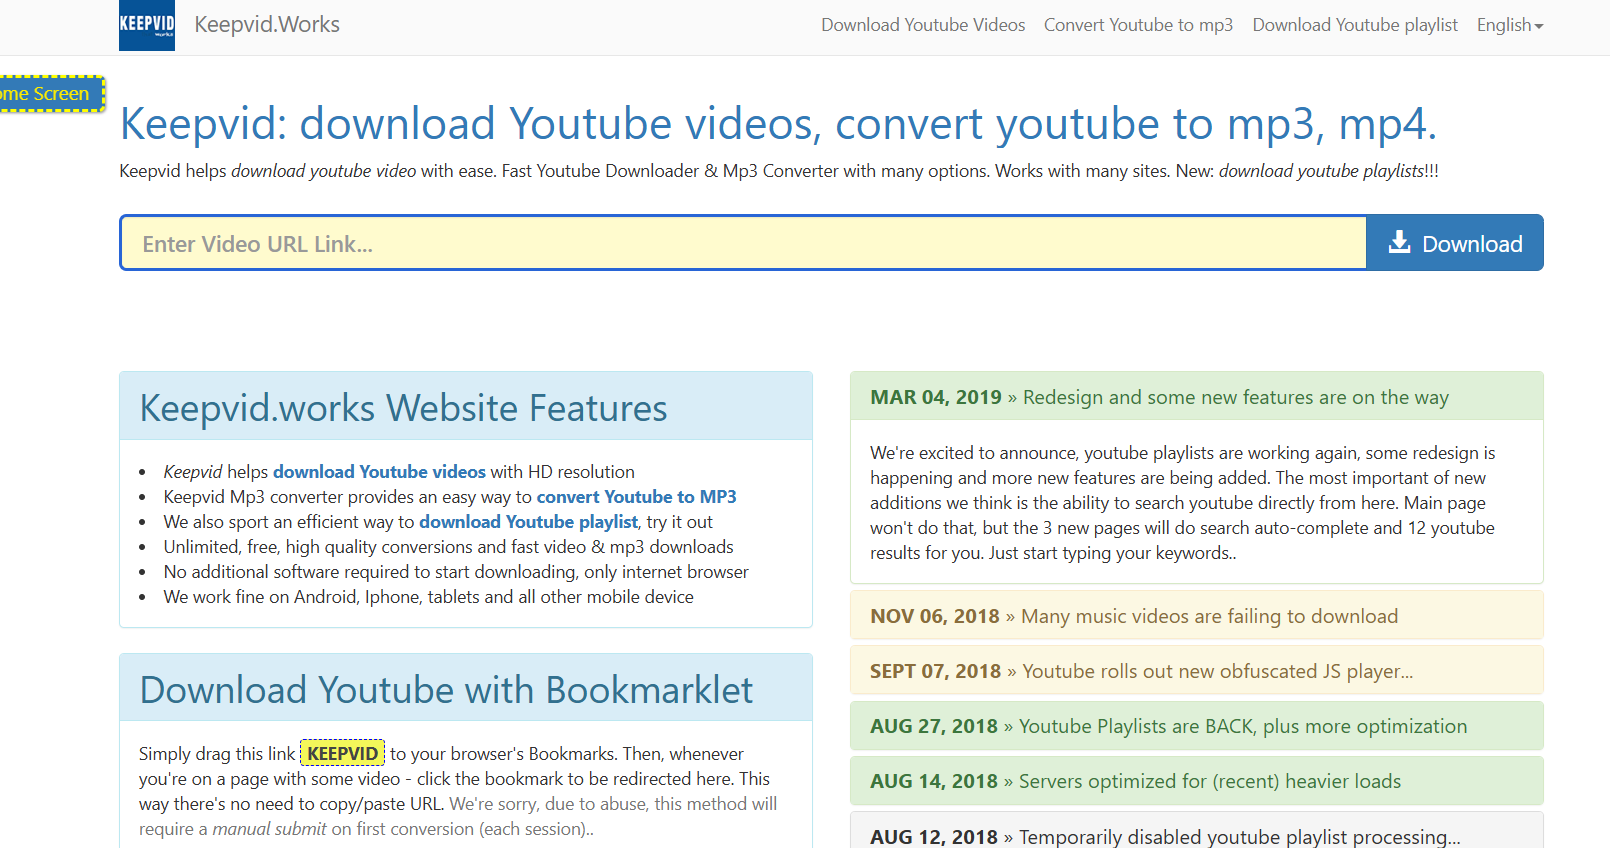1610x848 pixels.
Task: Click the 'manual submit' italic text
Action: [269, 829]
